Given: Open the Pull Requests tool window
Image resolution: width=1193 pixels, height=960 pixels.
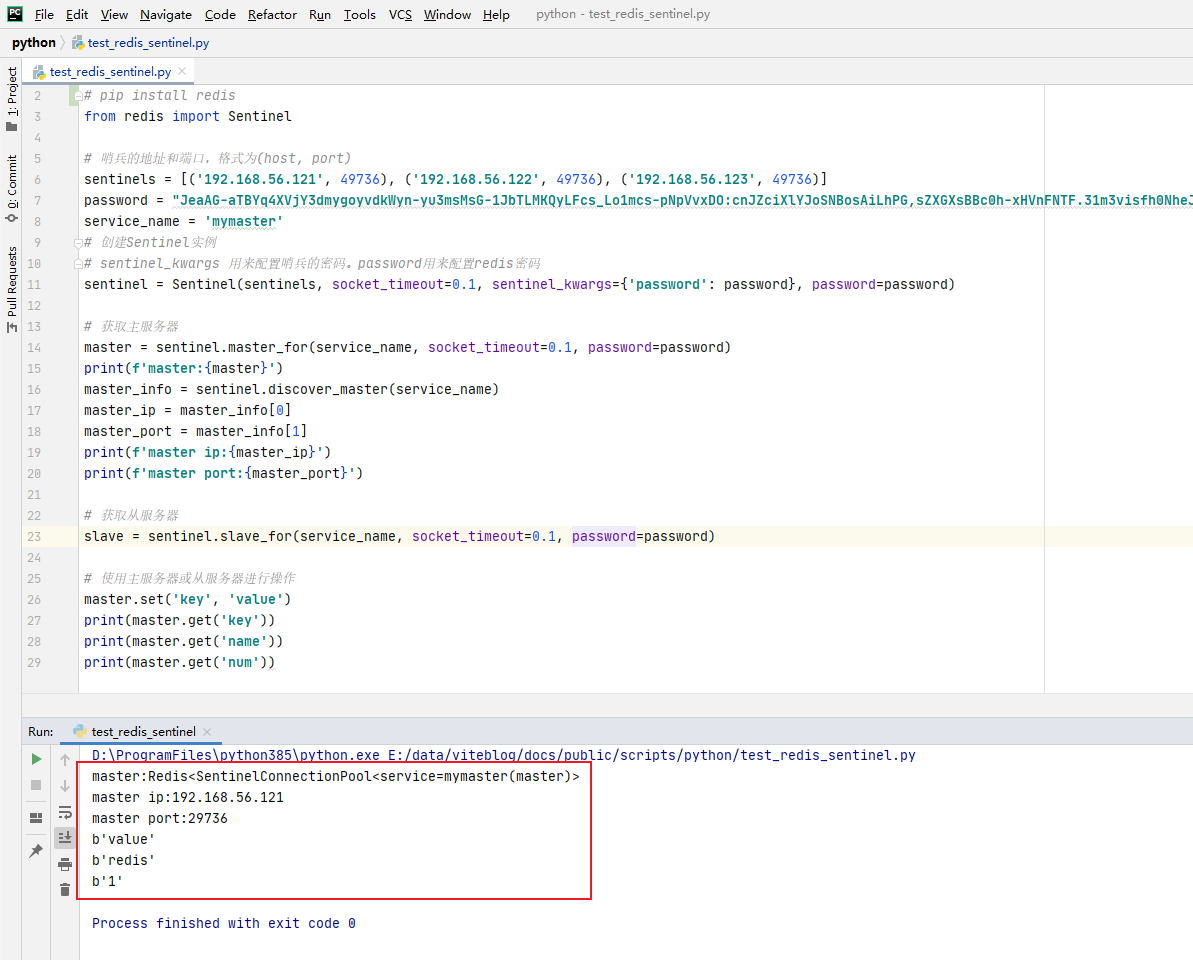Looking at the screenshot, I should 11,289.
